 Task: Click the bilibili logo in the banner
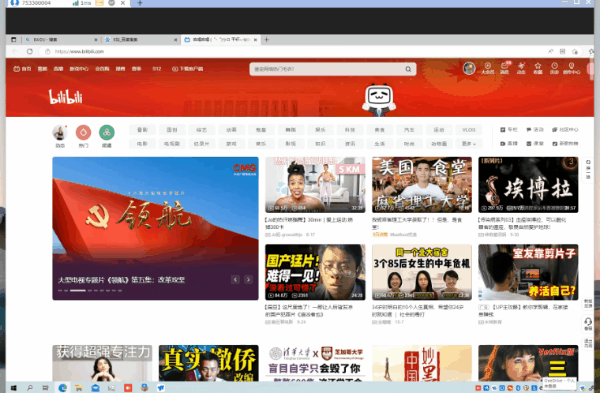(x=65, y=97)
